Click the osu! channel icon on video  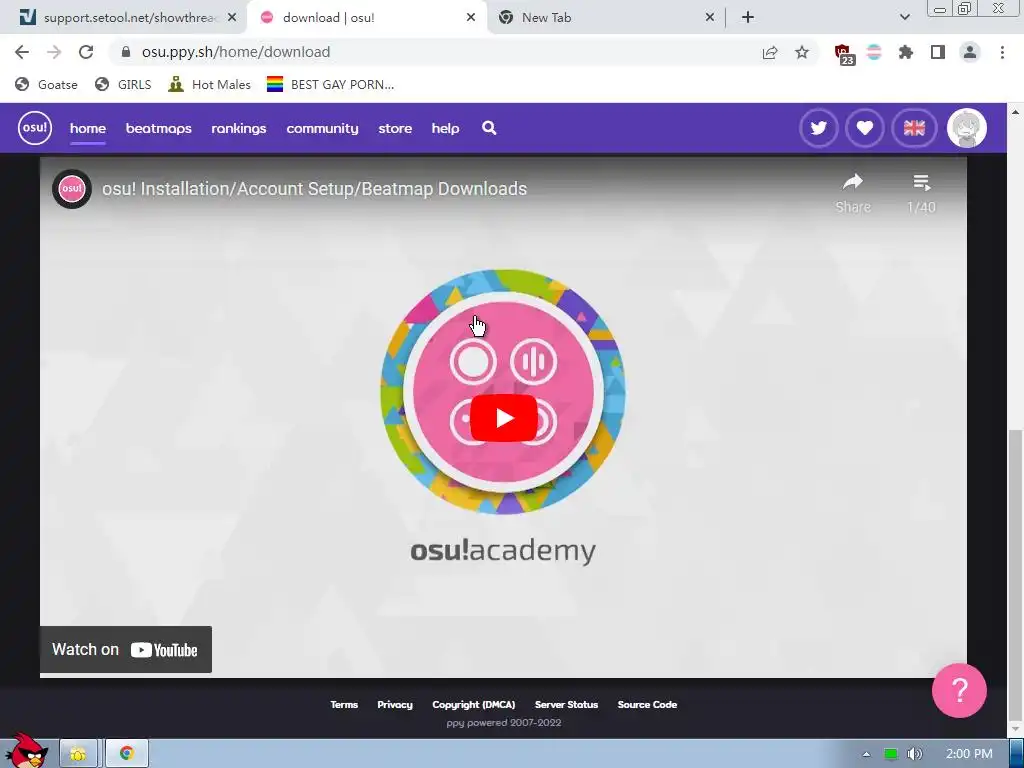point(72,189)
